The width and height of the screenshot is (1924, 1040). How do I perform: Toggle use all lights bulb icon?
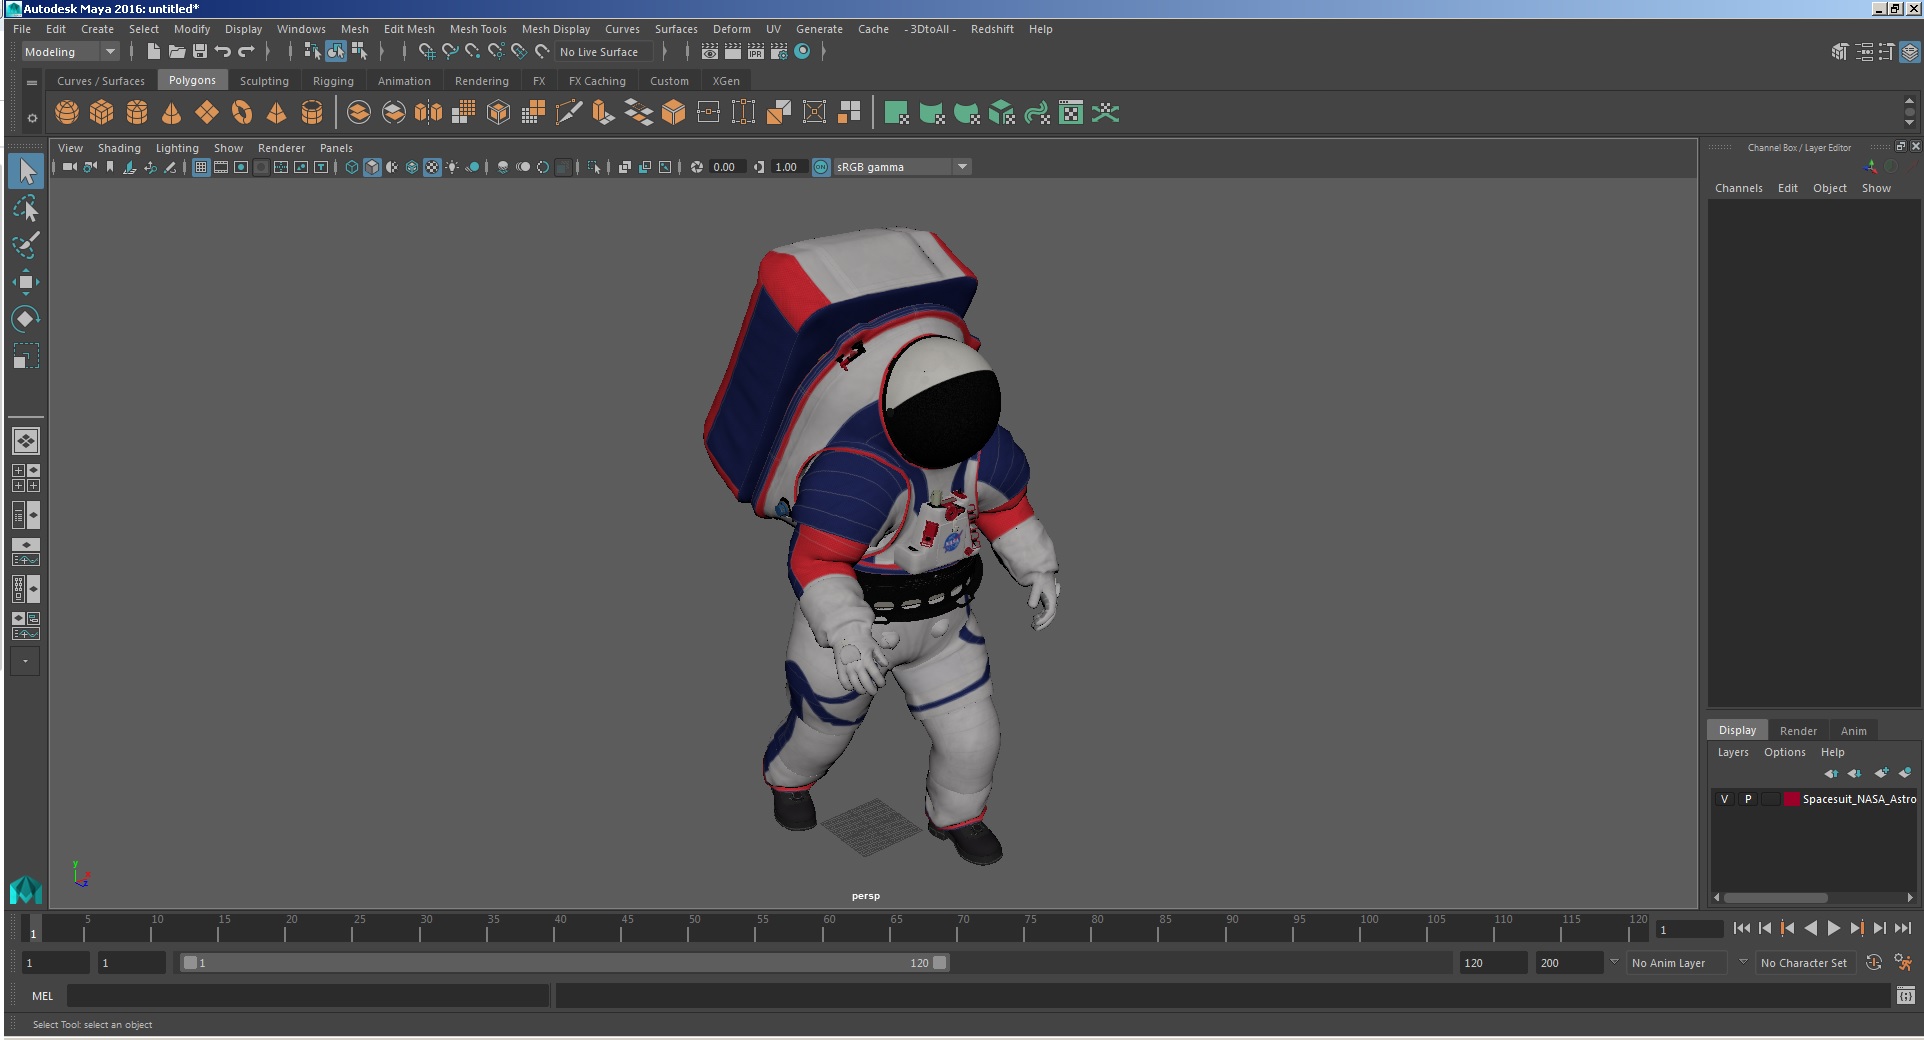(452, 167)
